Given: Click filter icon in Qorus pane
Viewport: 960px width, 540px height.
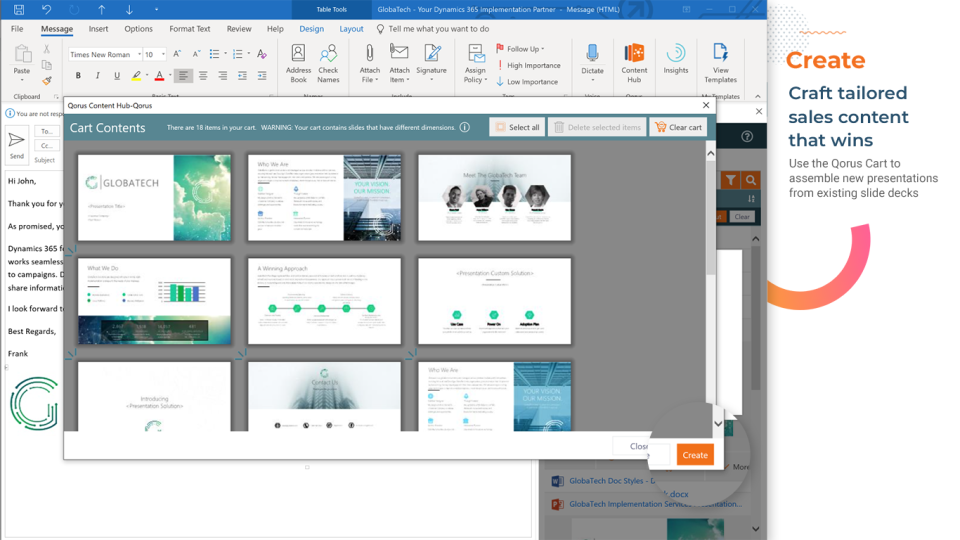Looking at the screenshot, I should pos(730,180).
